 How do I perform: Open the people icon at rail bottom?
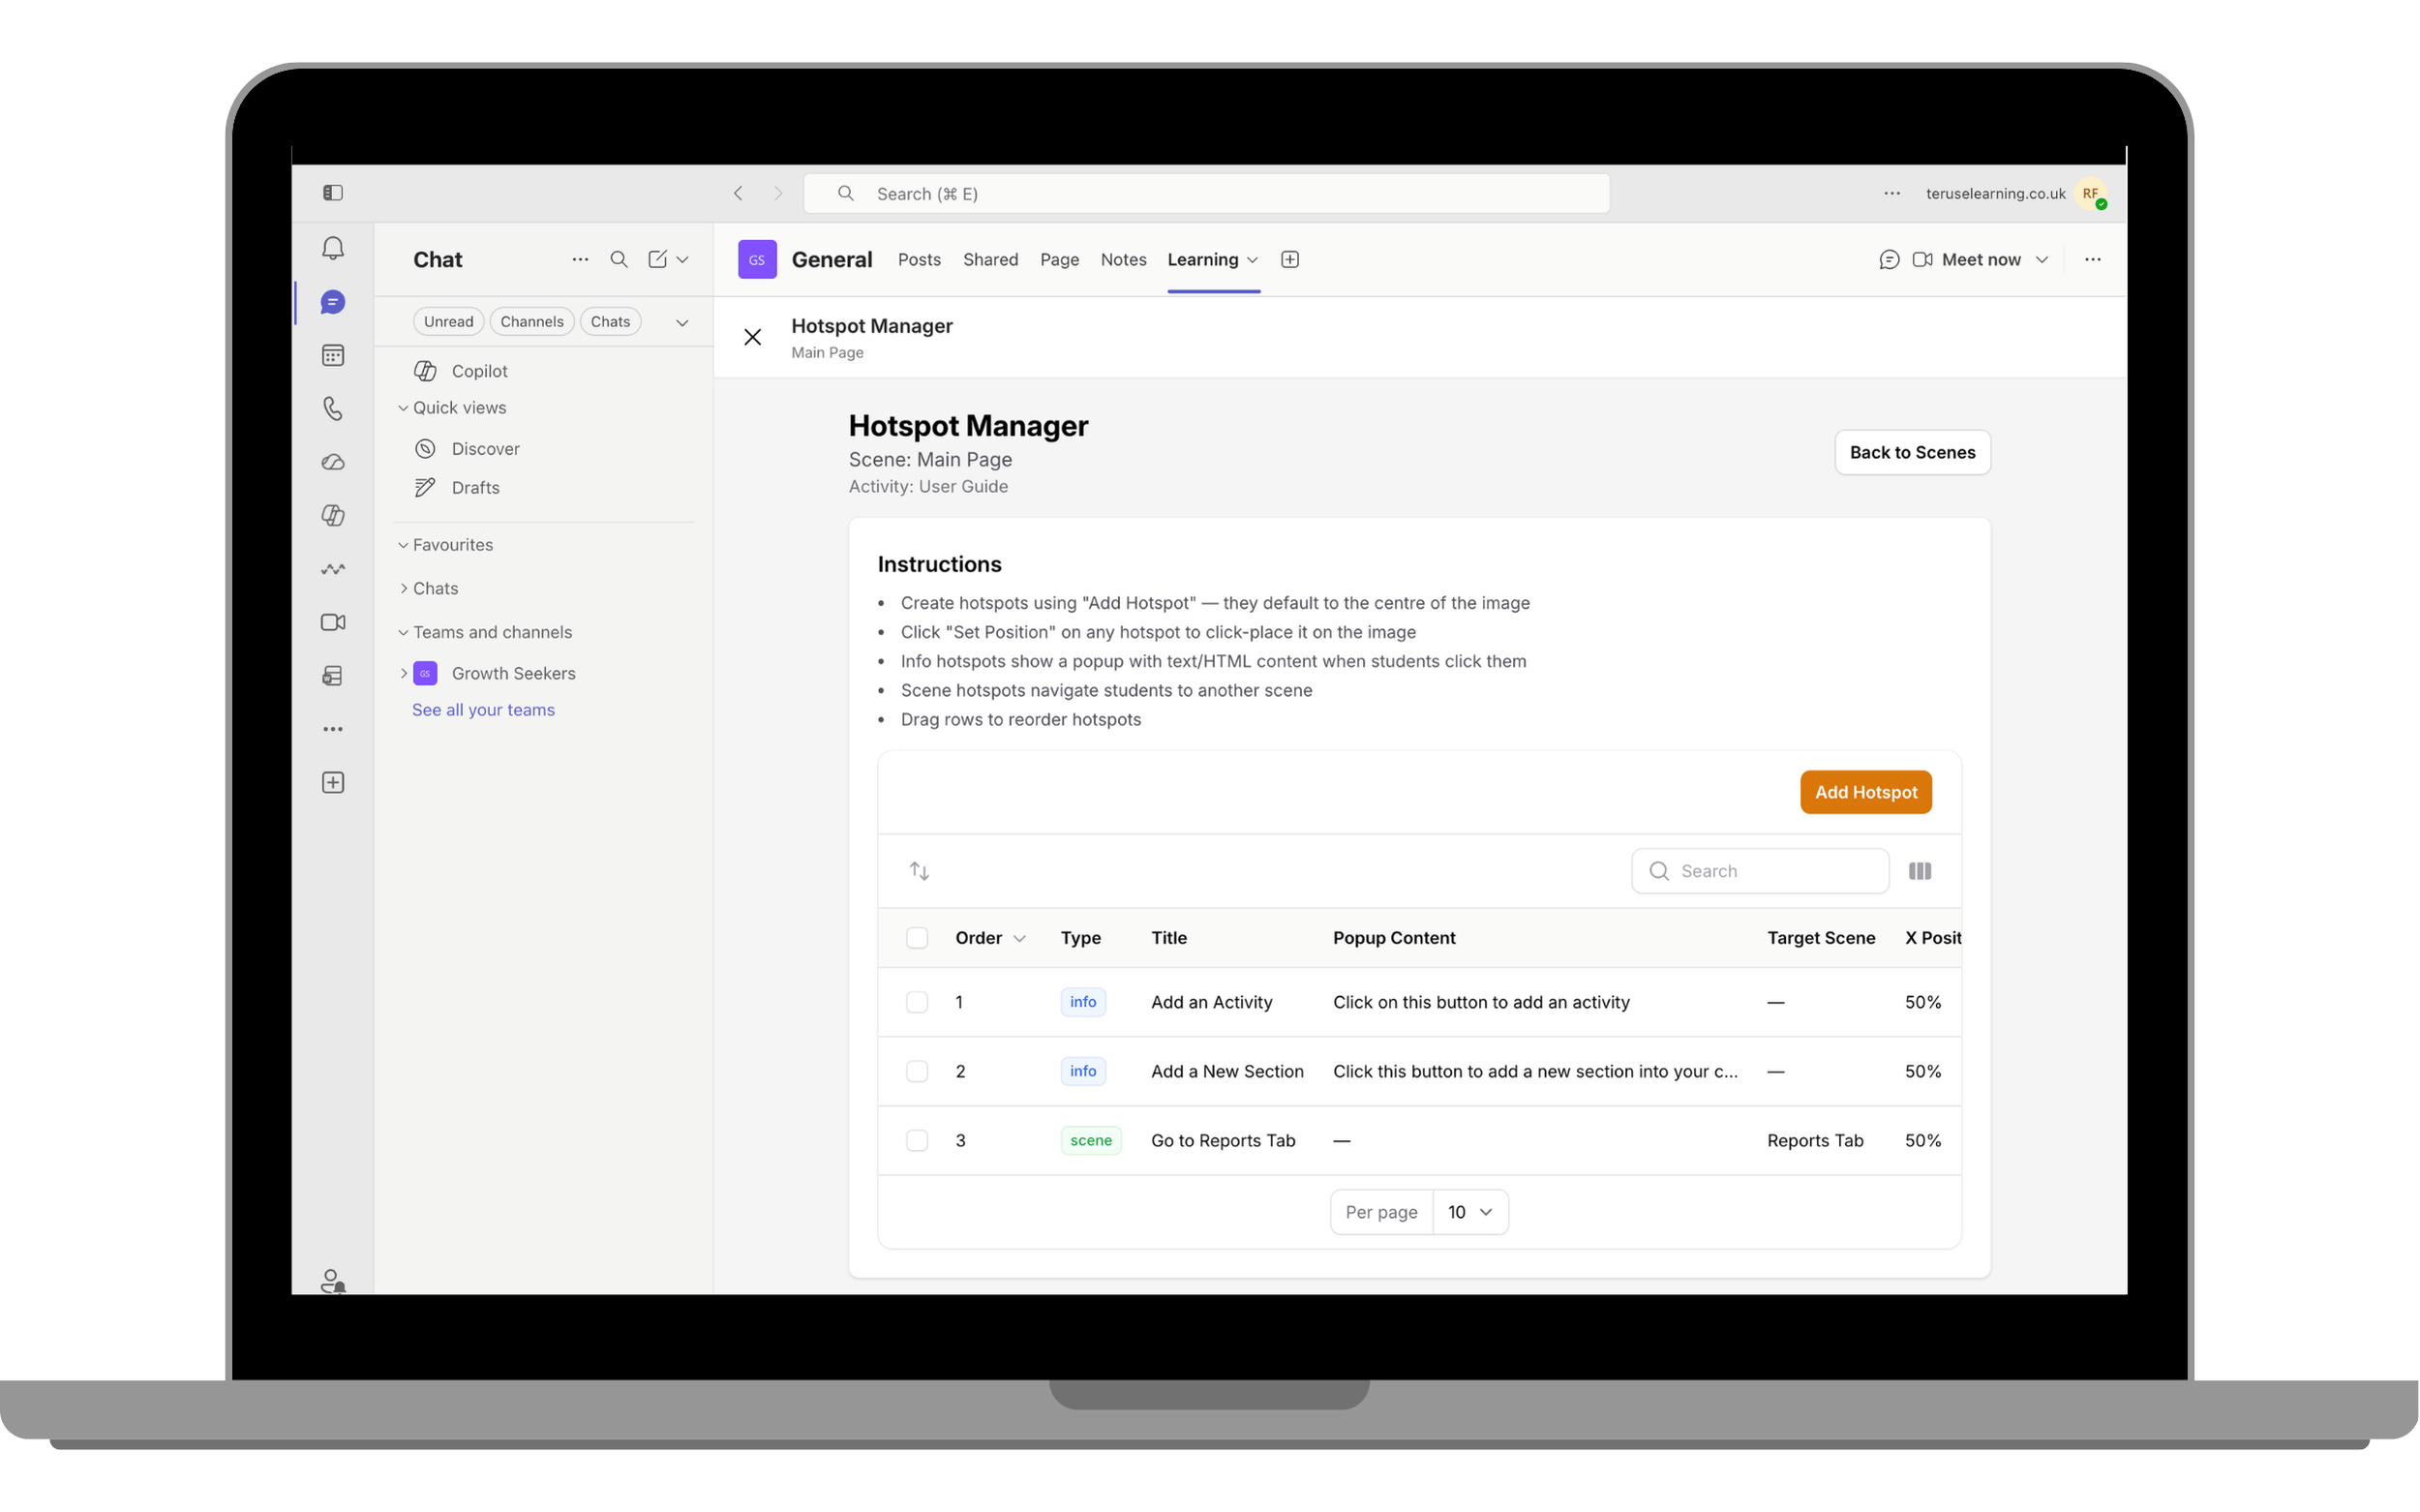333,1280
